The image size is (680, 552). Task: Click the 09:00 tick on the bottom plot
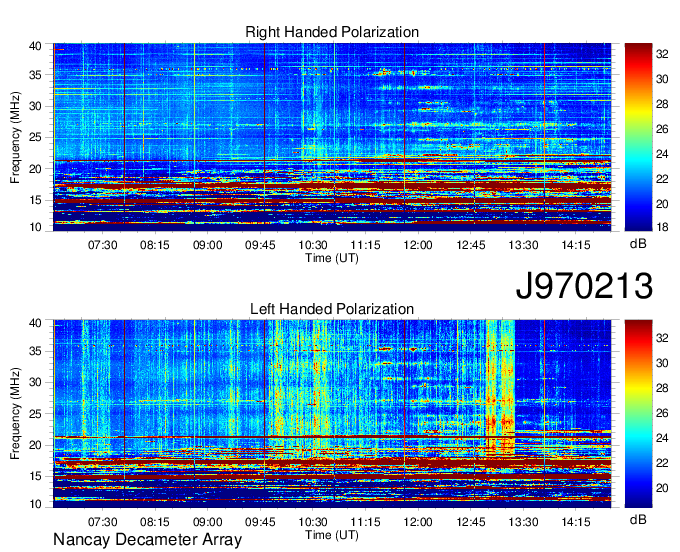coord(207,522)
